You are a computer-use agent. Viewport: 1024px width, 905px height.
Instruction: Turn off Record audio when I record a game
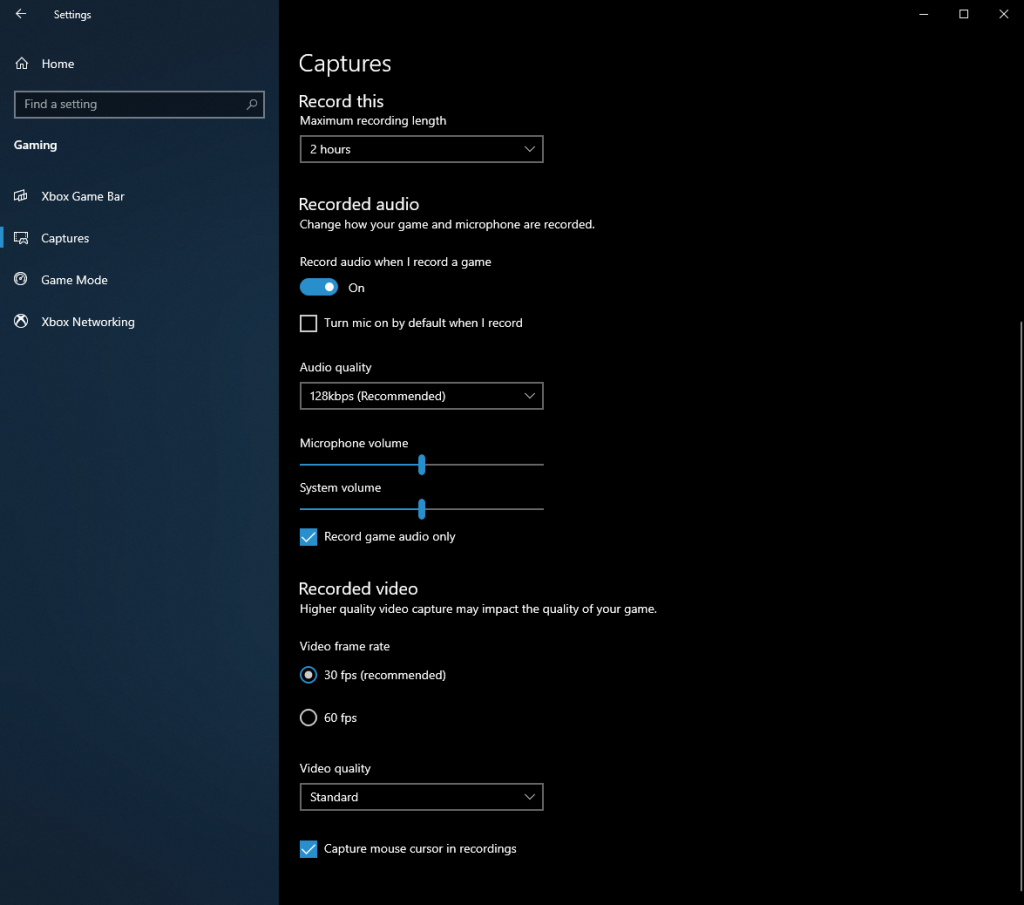318,287
